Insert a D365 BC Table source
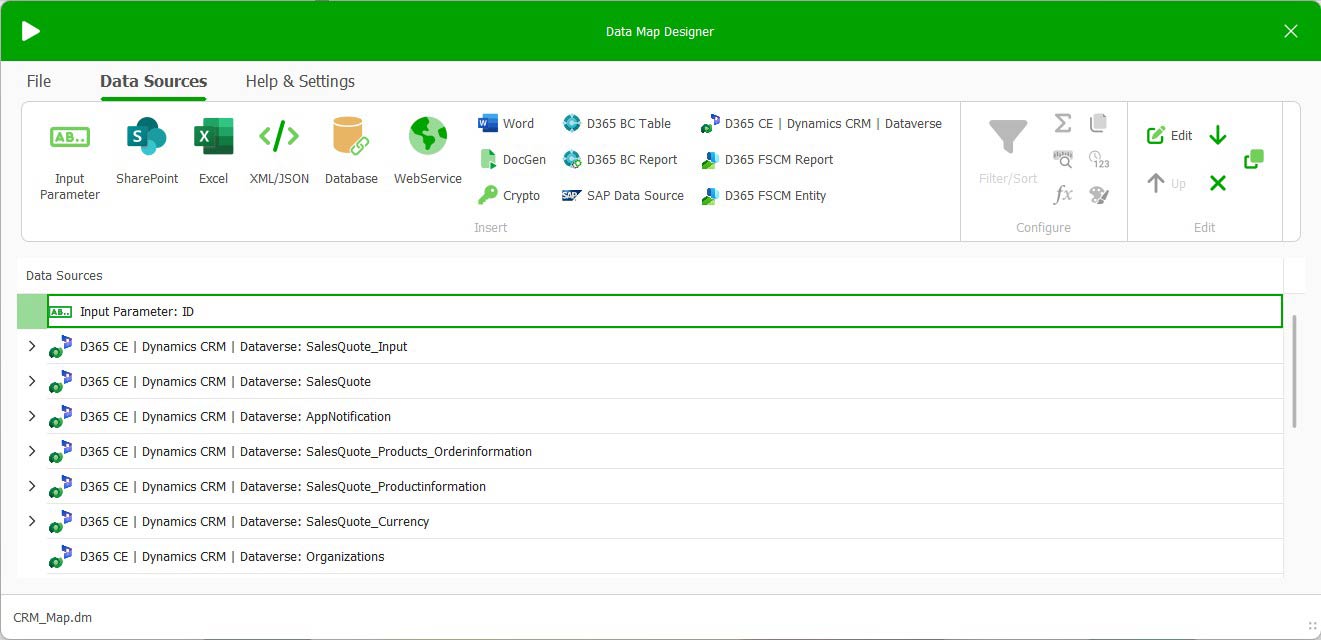Screen dimensions: 1321x640 (x=617, y=124)
